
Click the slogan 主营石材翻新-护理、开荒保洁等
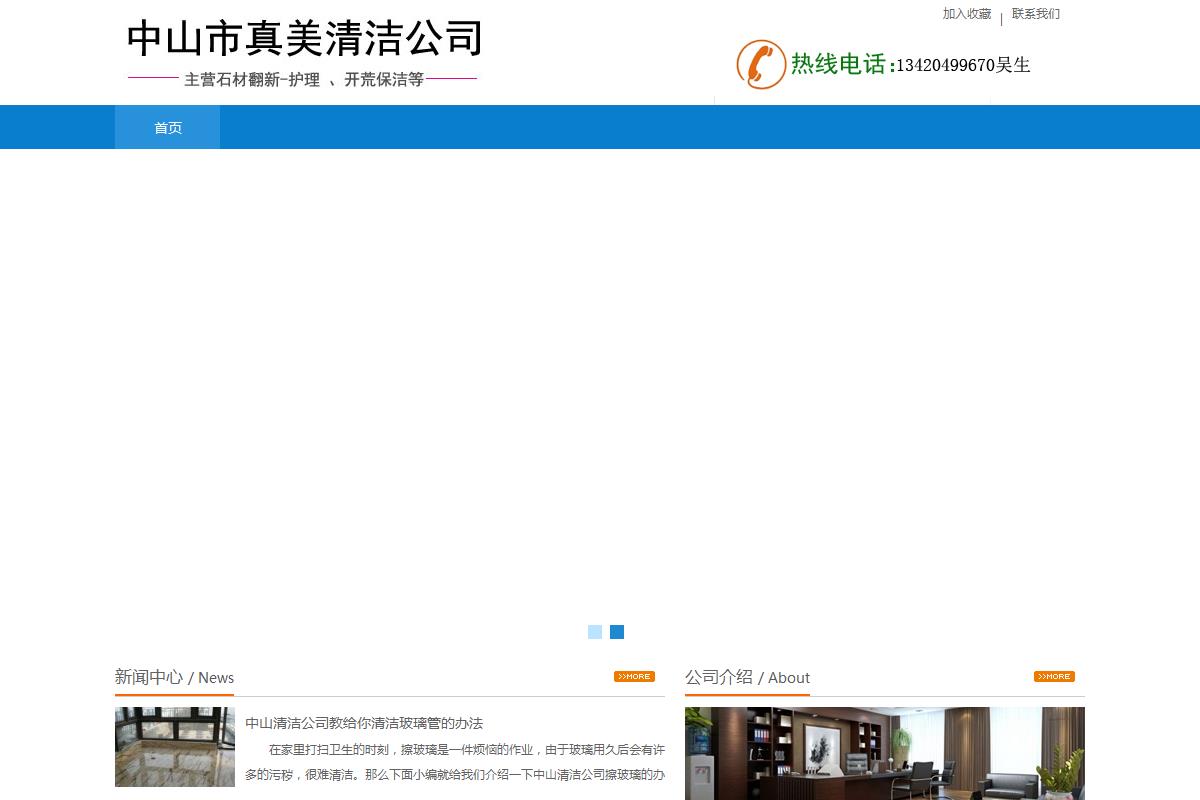(x=304, y=79)
